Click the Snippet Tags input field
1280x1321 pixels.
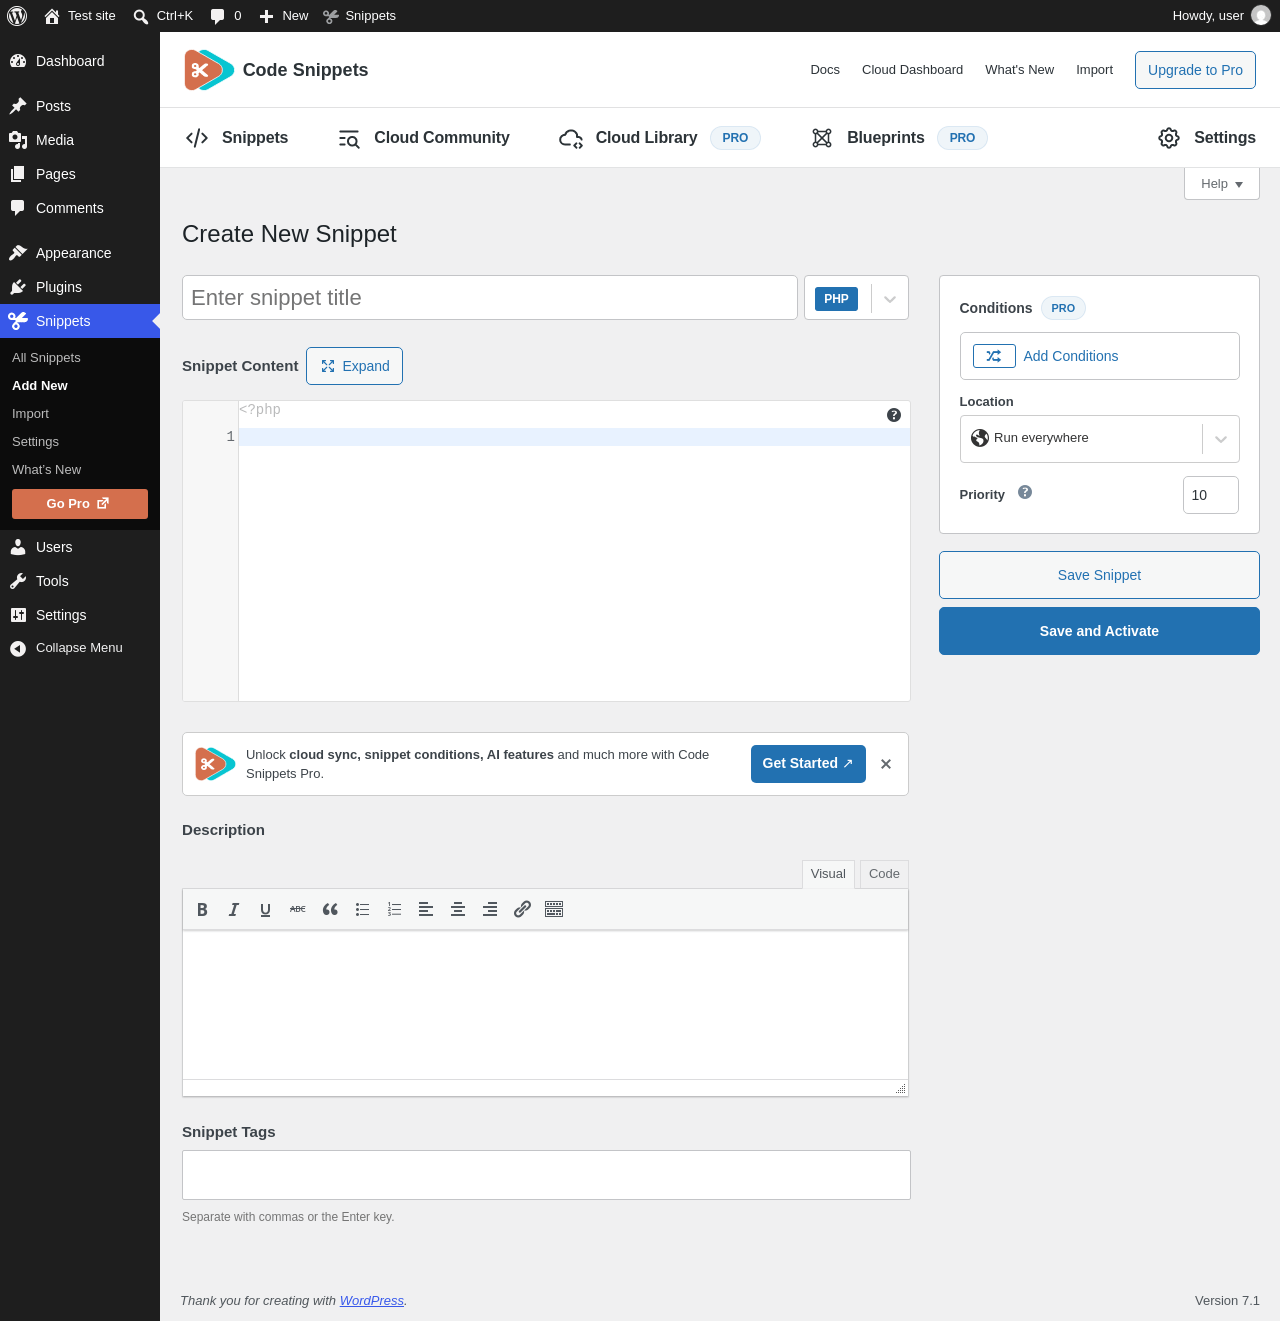point(546,1175)
